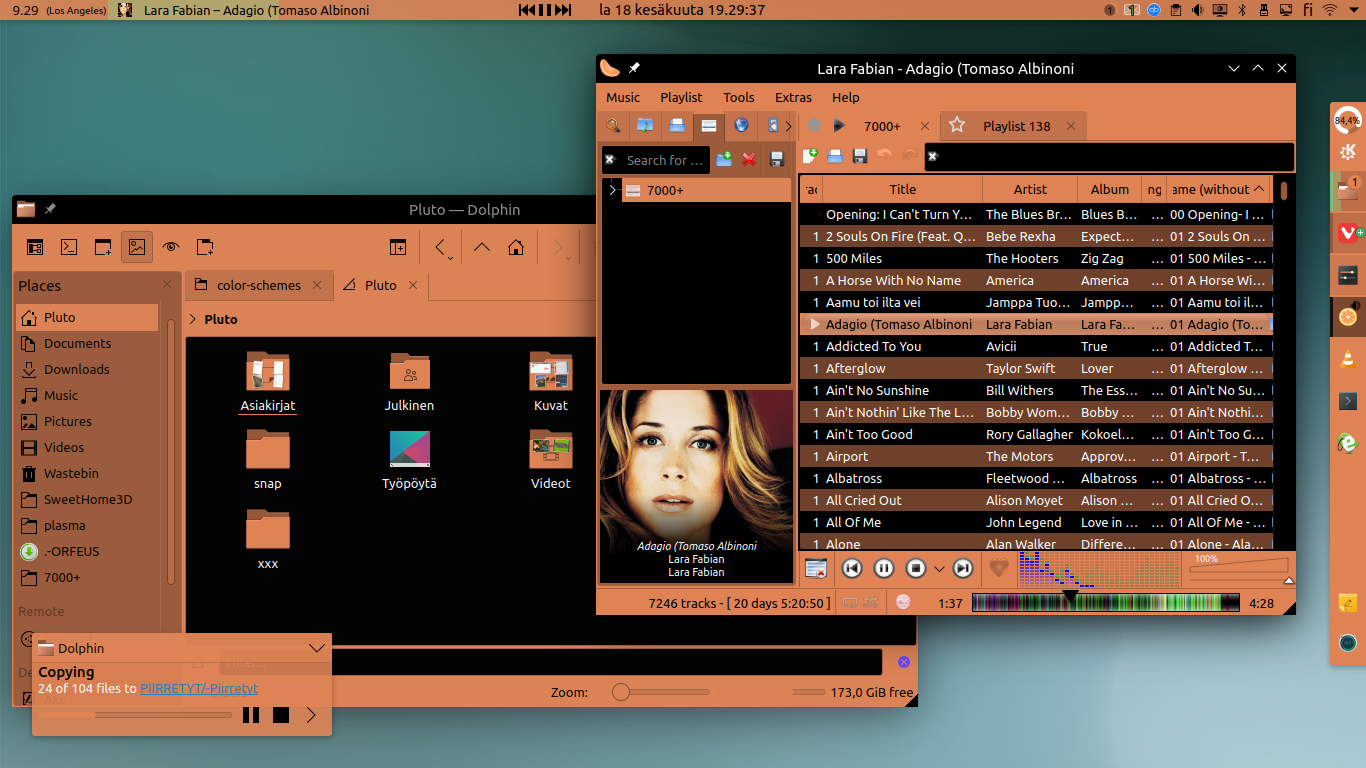
Task: Create a new playlist with the plus-page icon
Action: click(x=810, y=155)
